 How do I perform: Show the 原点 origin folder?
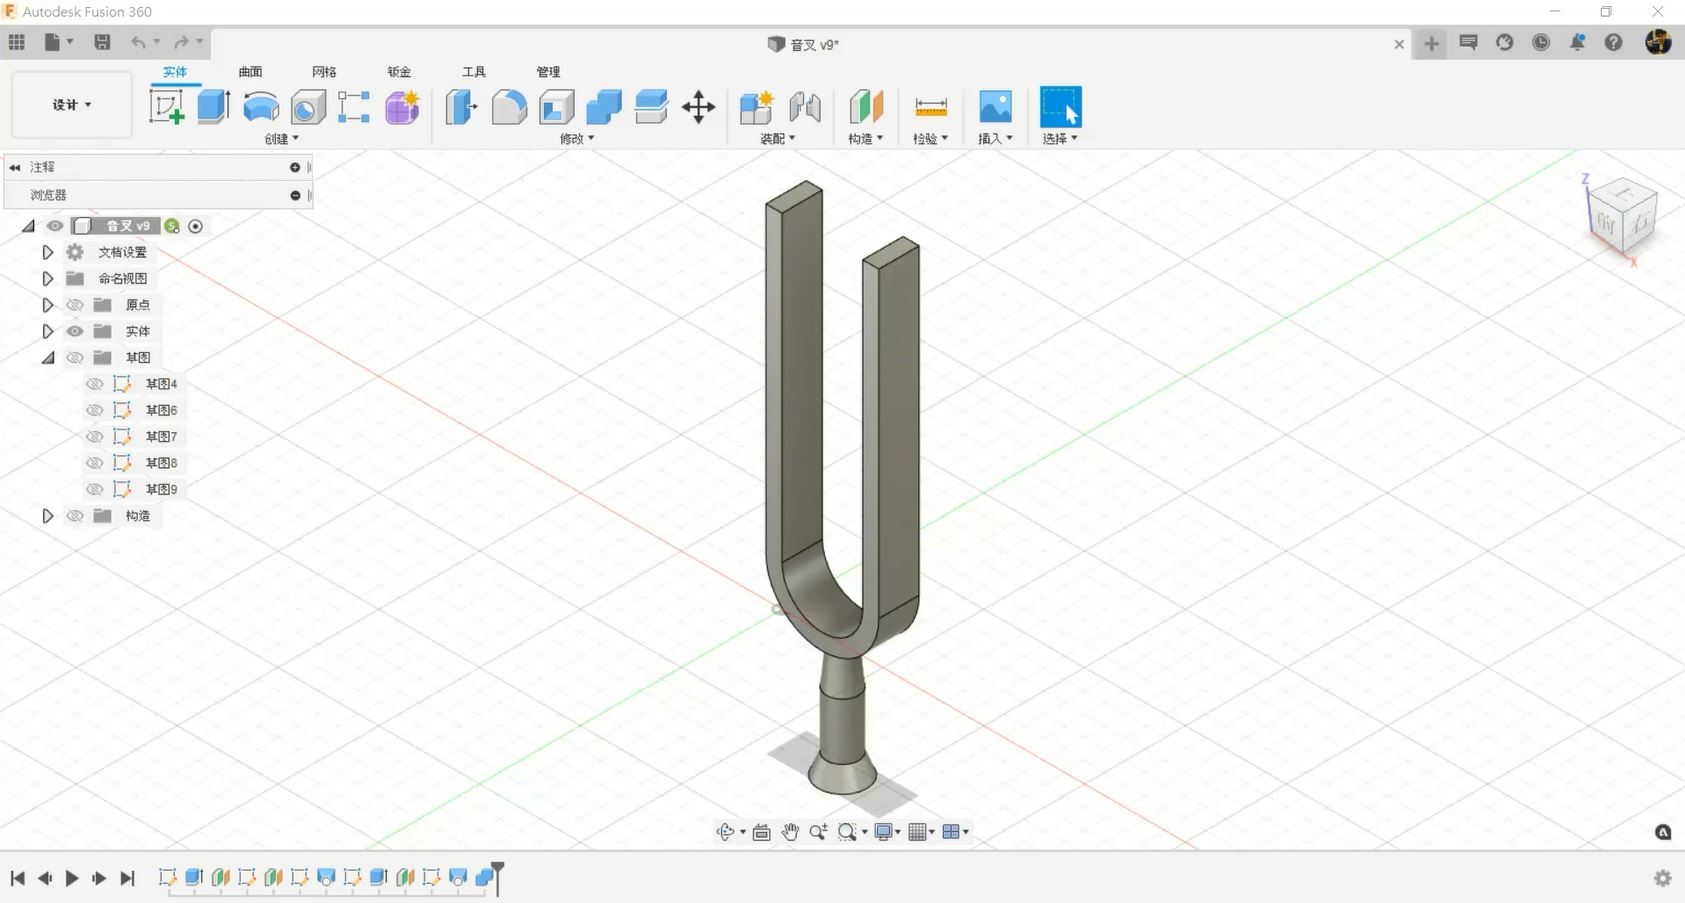[x=75, y=305]
